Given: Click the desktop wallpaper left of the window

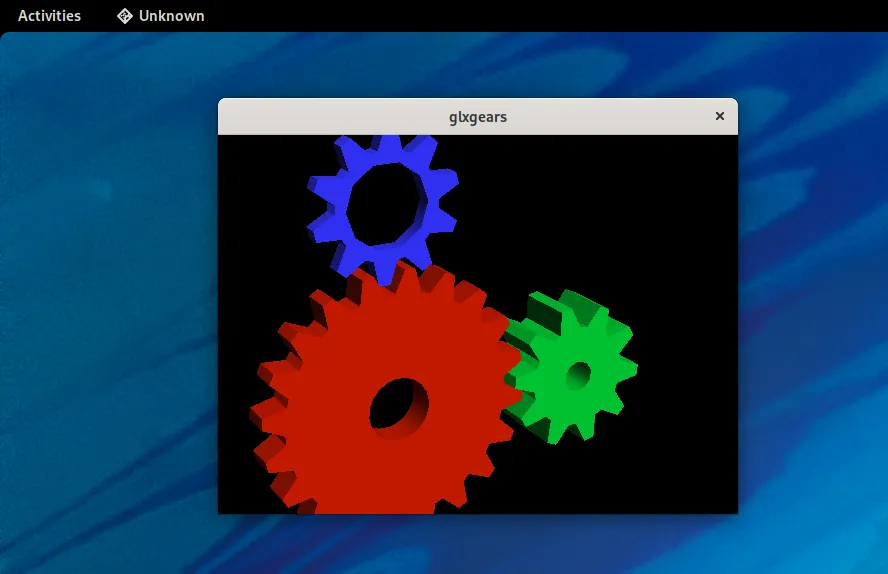Looking at the screenshot, I should coord(110,300).
